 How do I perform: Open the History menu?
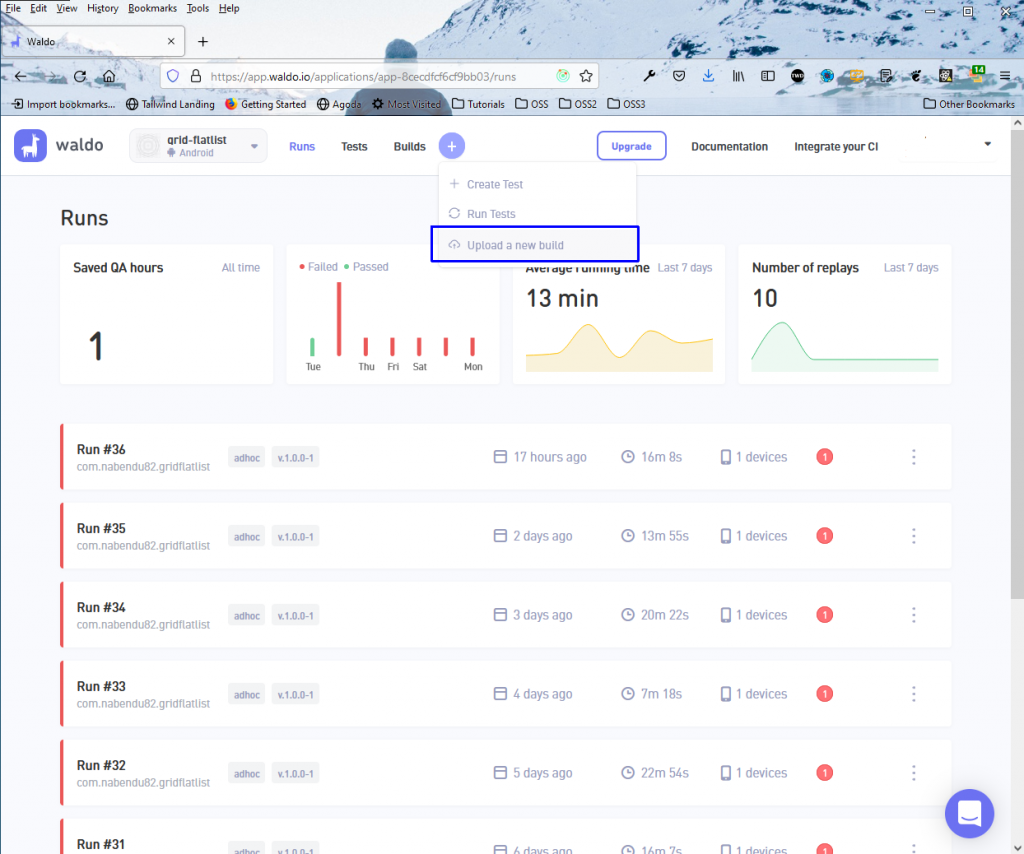[x=103, y=8]
